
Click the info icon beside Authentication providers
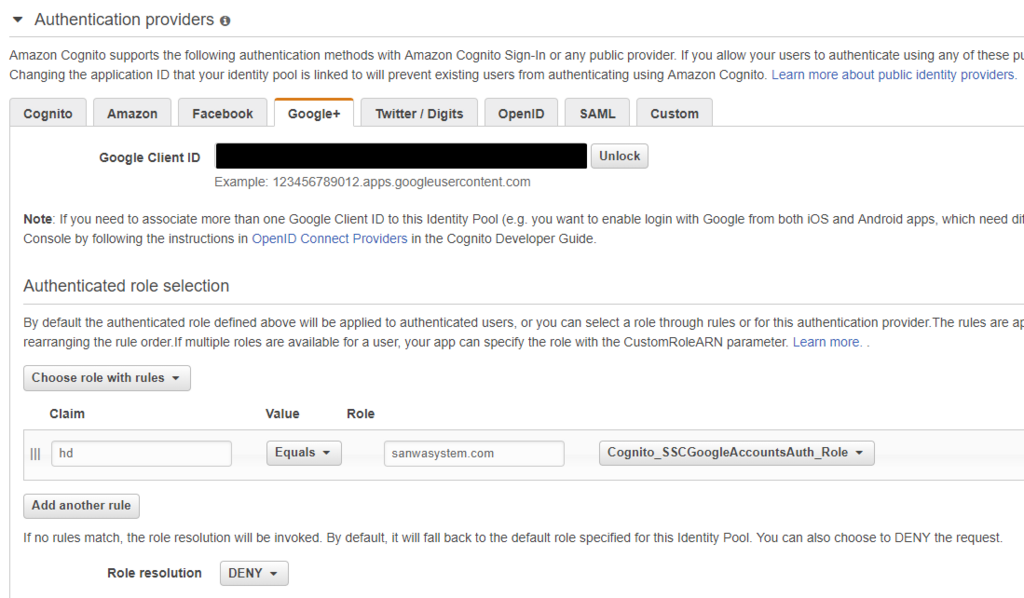pyautogui.click(x=225, y=21)
